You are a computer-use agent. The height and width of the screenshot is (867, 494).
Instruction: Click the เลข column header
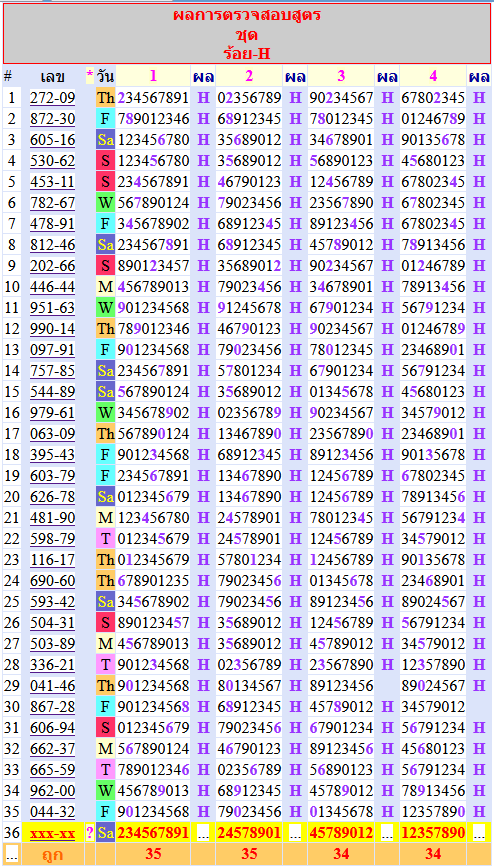(x=53, y=76)
